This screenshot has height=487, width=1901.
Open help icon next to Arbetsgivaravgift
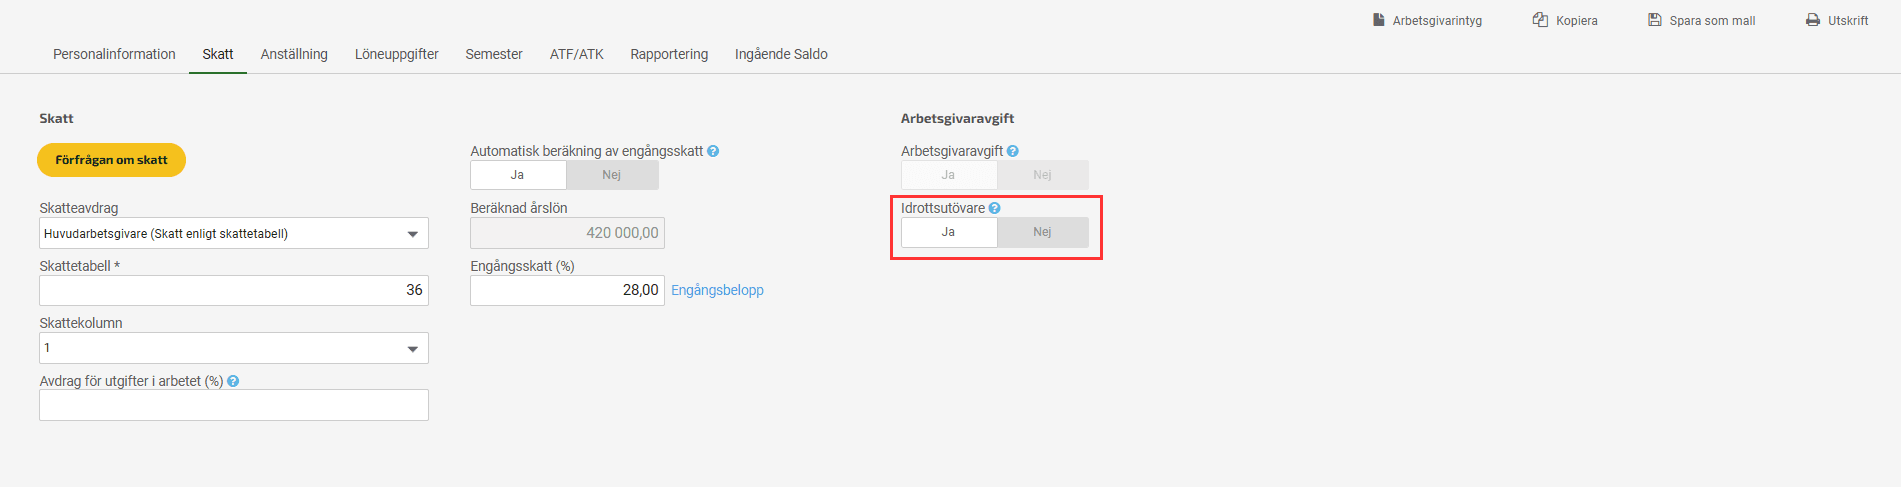1013,151
